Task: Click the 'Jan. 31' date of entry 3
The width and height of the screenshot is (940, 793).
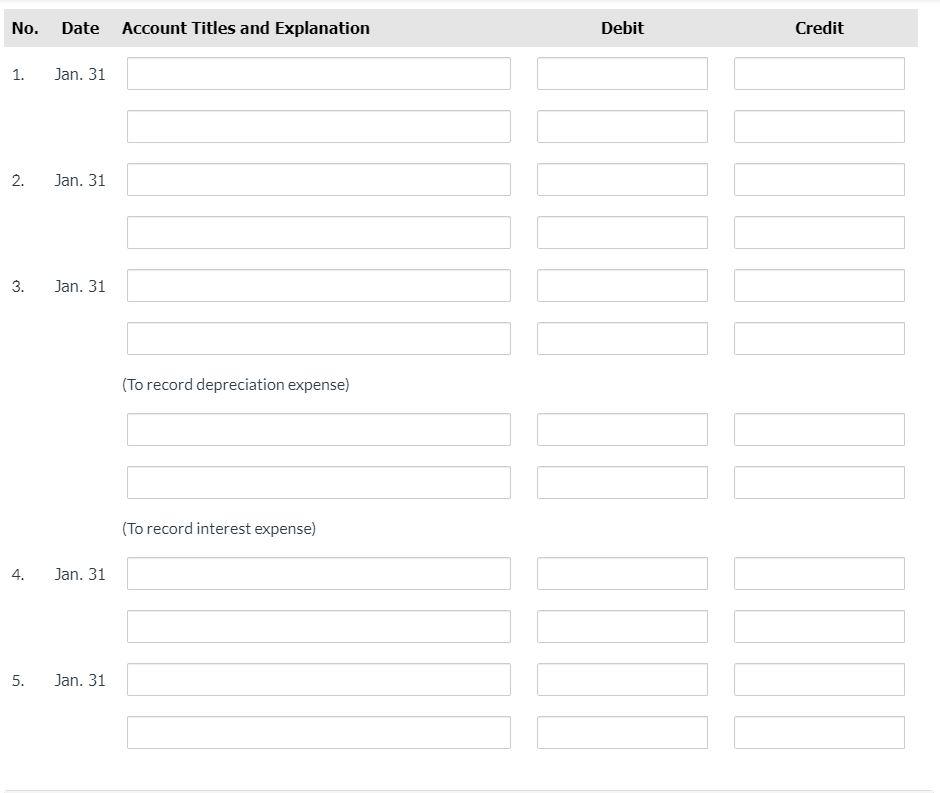Action: (x=80, y=287)
